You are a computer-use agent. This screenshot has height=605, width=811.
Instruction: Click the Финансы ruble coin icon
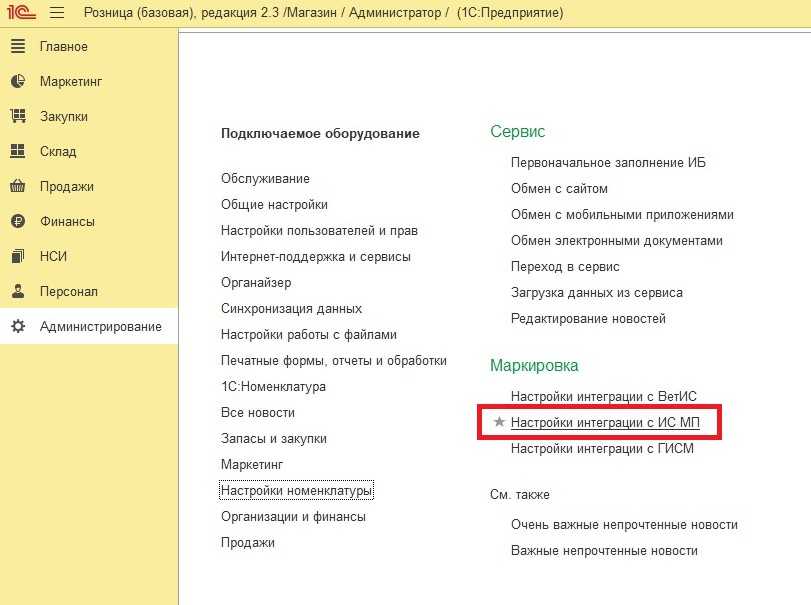(18, 222)
